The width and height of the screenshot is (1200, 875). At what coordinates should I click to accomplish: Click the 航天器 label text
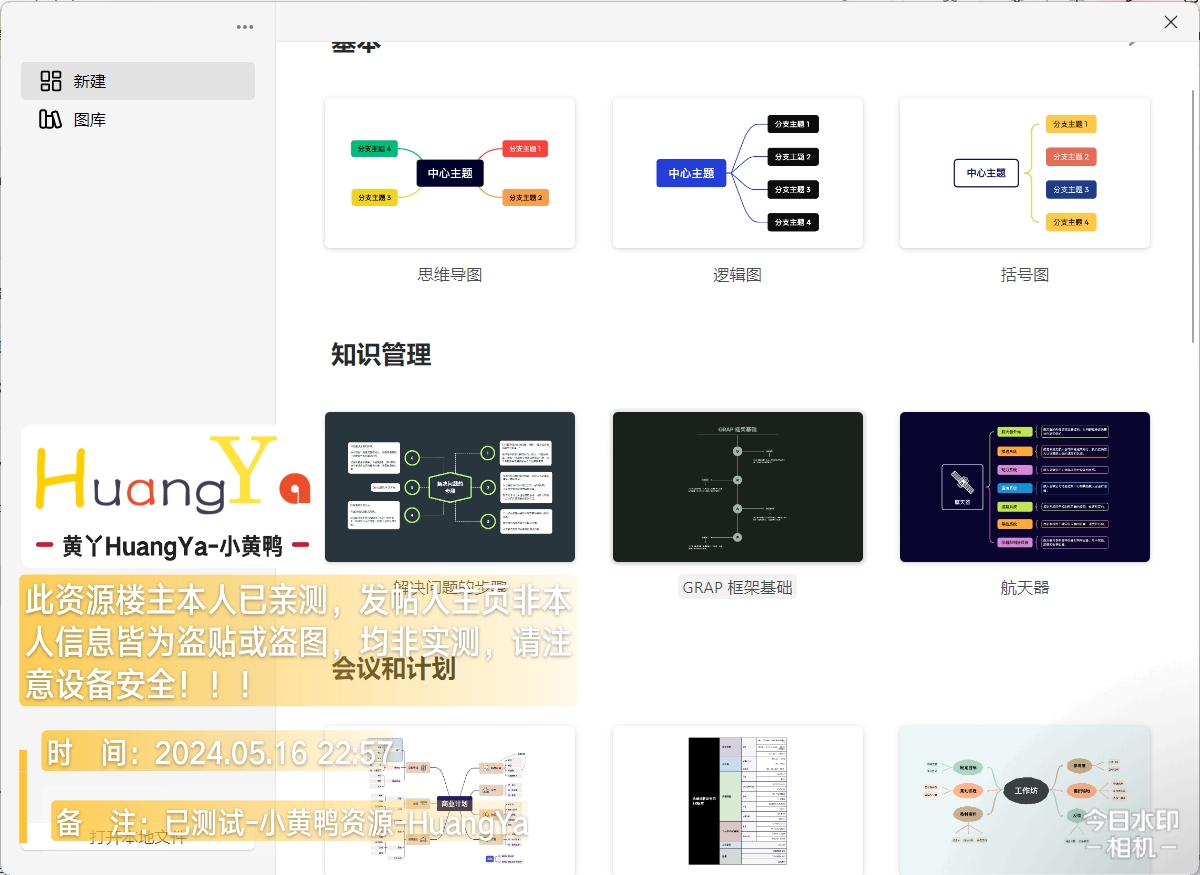tap(1024, 588)
